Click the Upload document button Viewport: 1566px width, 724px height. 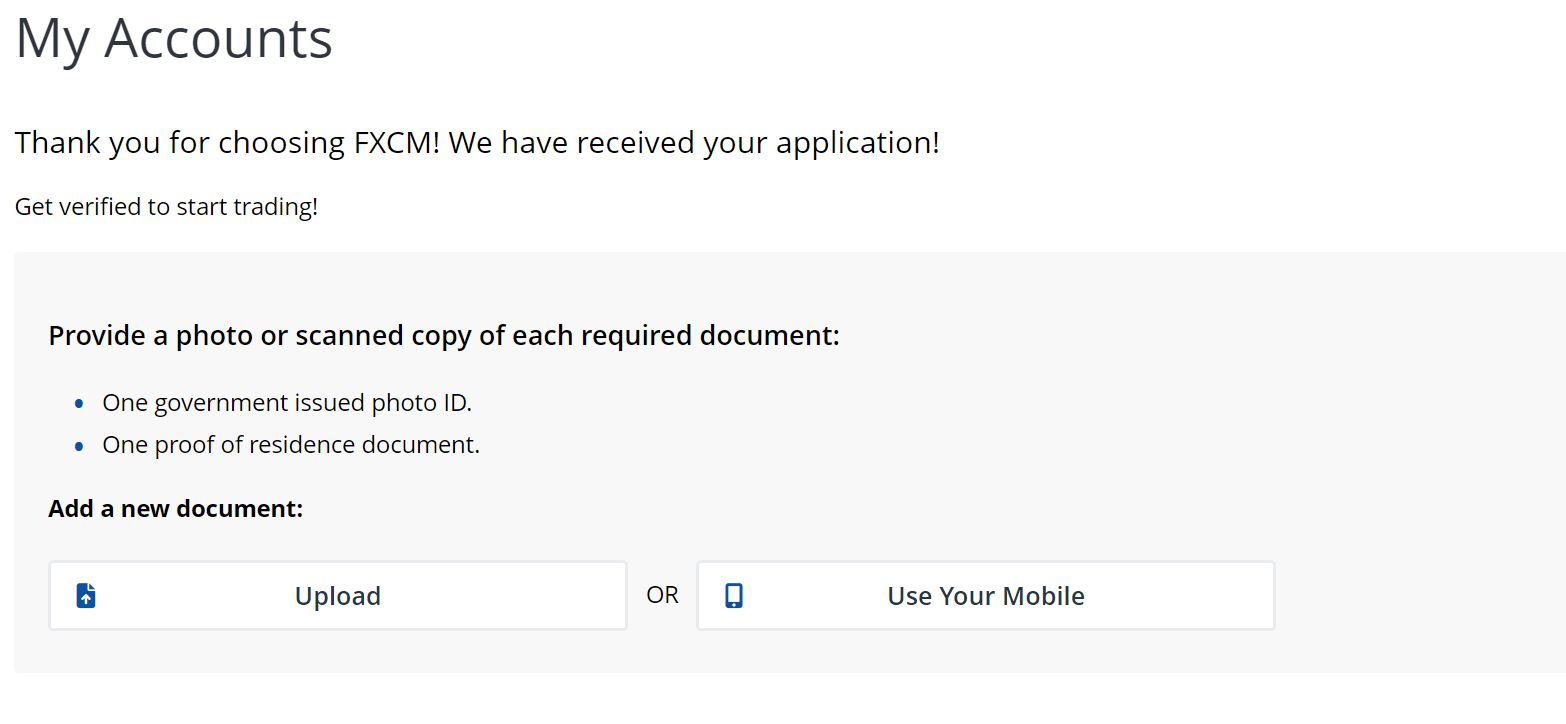[338, 596]
